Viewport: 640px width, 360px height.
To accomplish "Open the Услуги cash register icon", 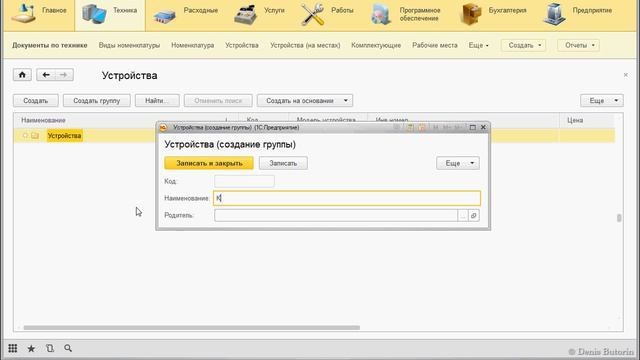I will [245, 14].
